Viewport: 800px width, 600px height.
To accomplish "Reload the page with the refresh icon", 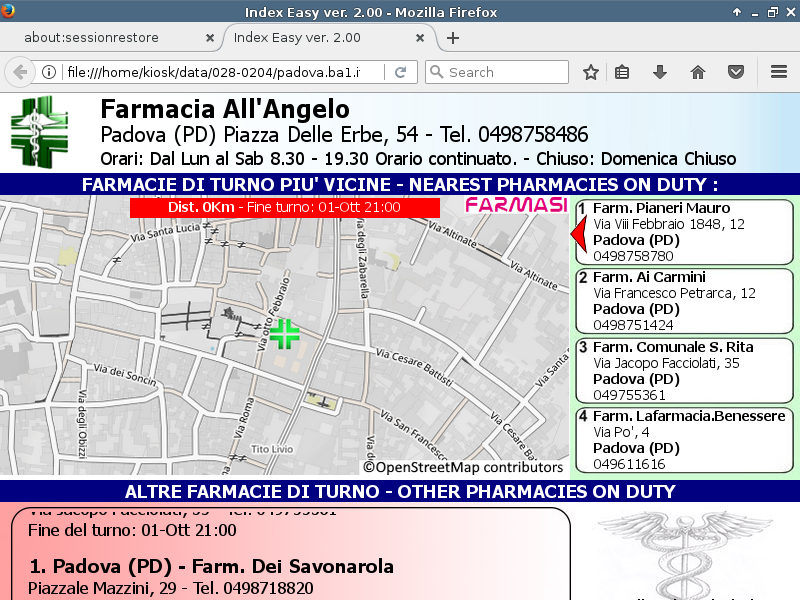I will coord(400,72).
